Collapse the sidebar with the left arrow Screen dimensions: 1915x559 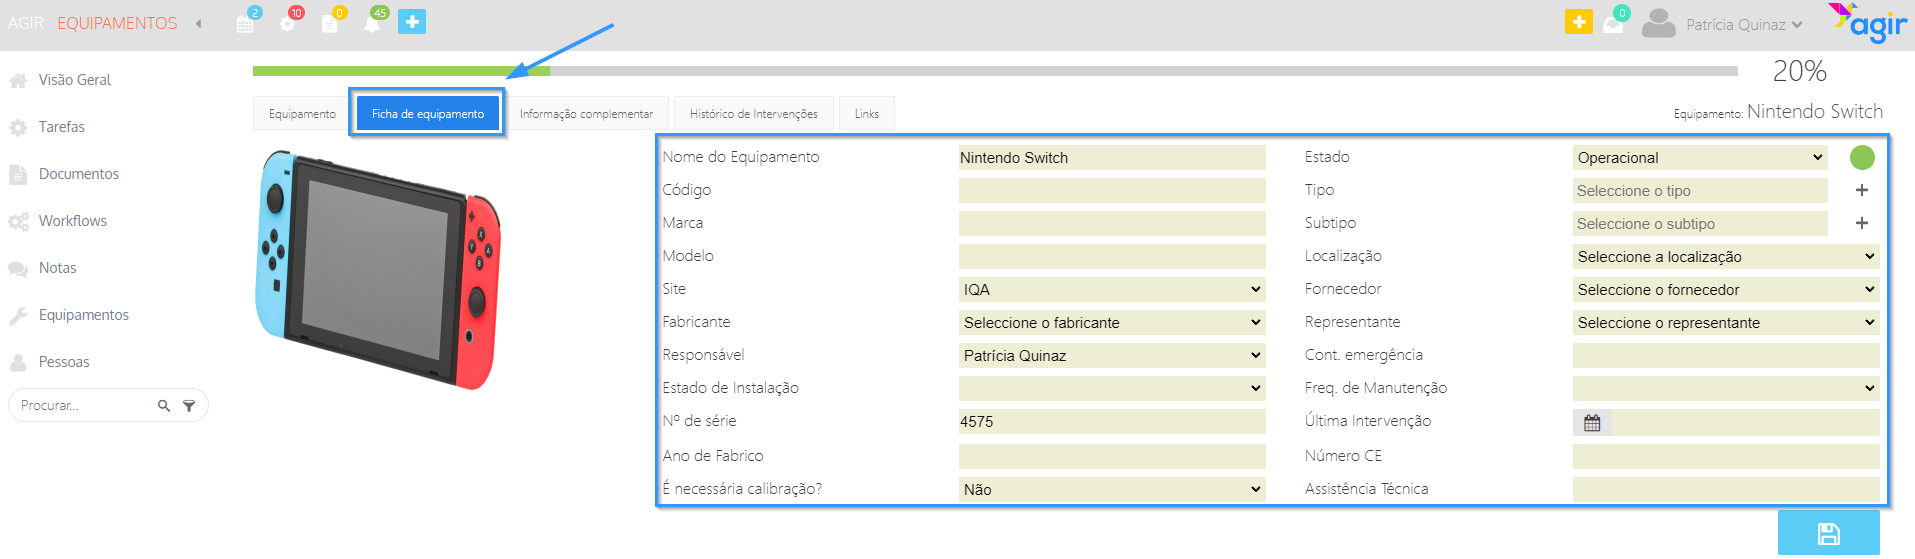tap(199, 23)
